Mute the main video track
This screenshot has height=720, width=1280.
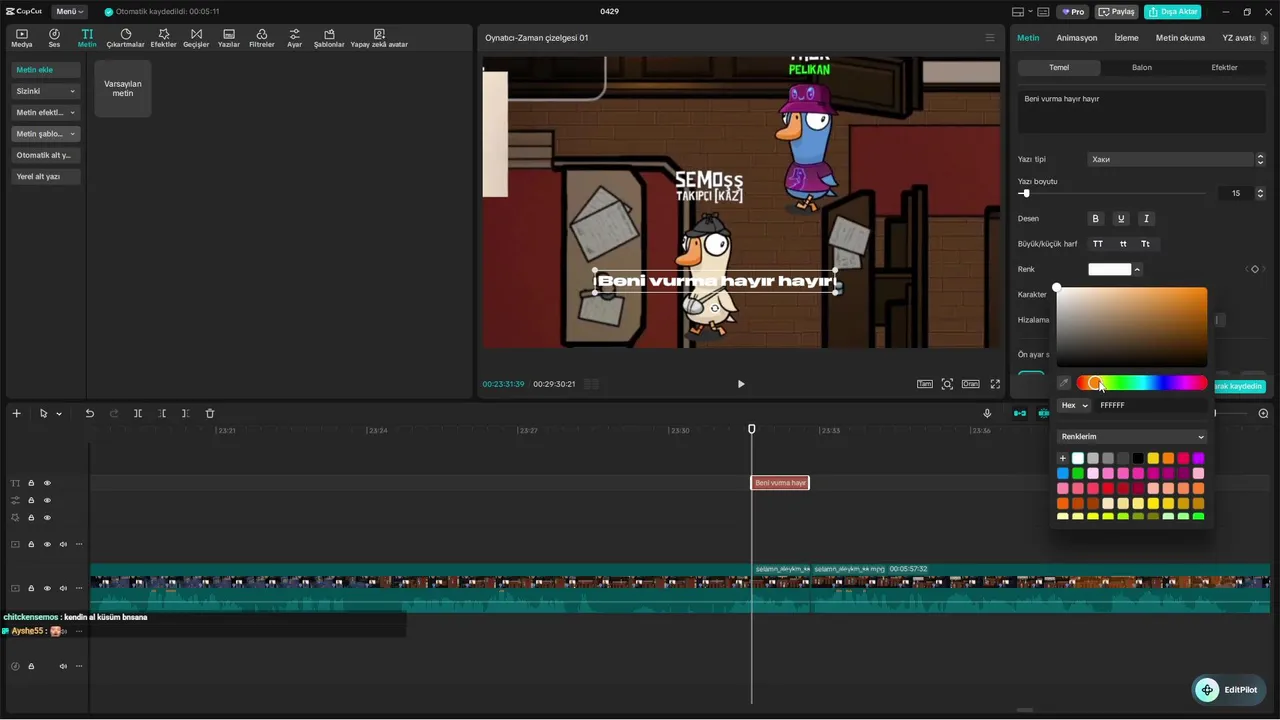pyautogui.click(x=63, y=588)
